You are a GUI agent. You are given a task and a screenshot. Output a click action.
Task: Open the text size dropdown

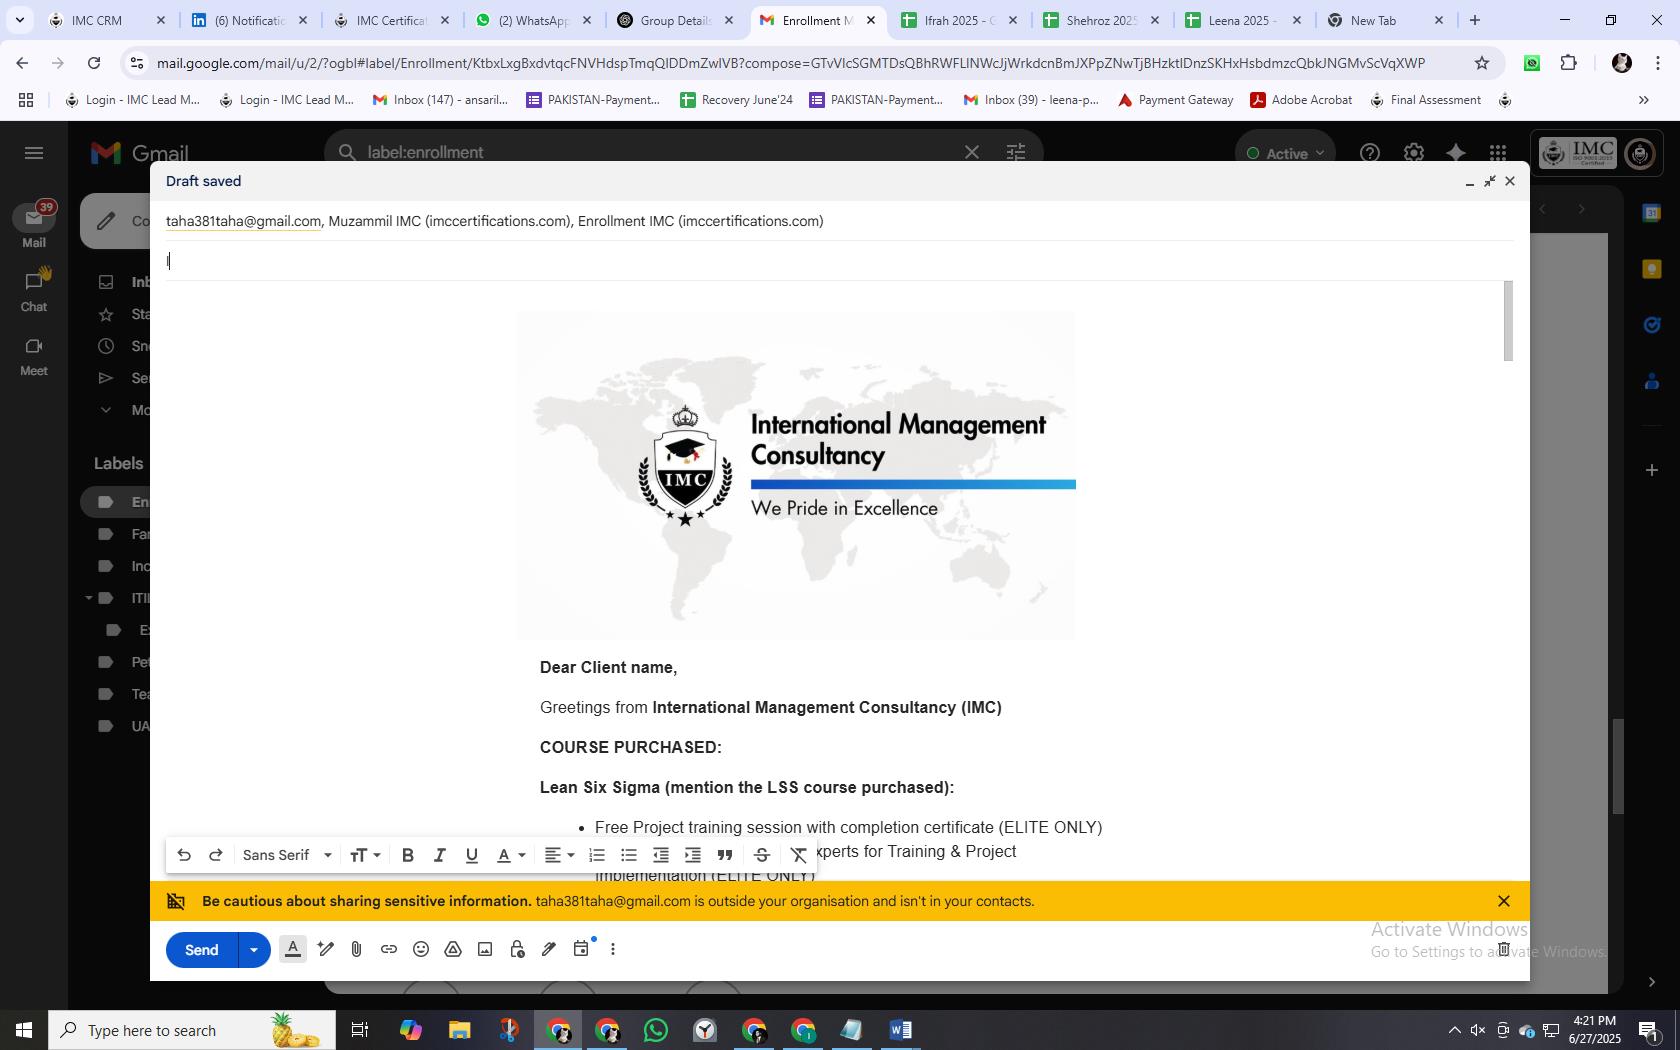click(365, 855)
